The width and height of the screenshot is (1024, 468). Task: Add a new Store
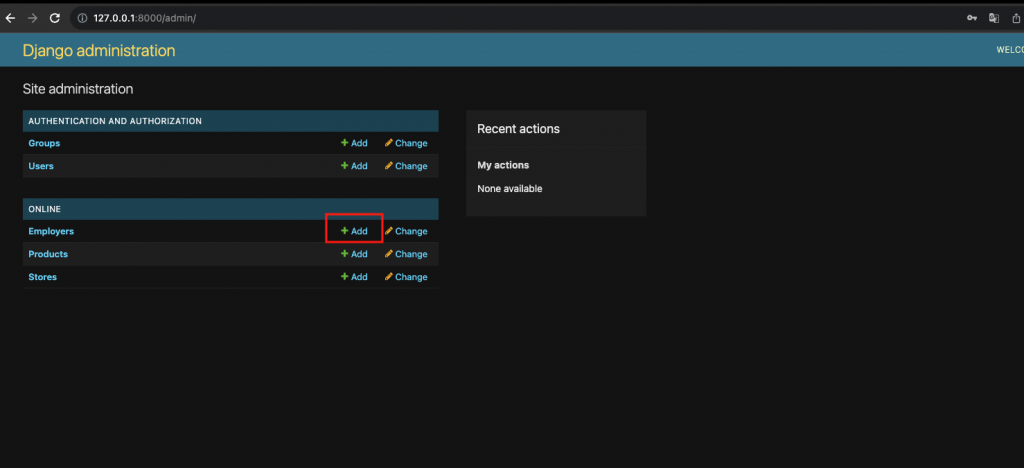click(354, 277)
